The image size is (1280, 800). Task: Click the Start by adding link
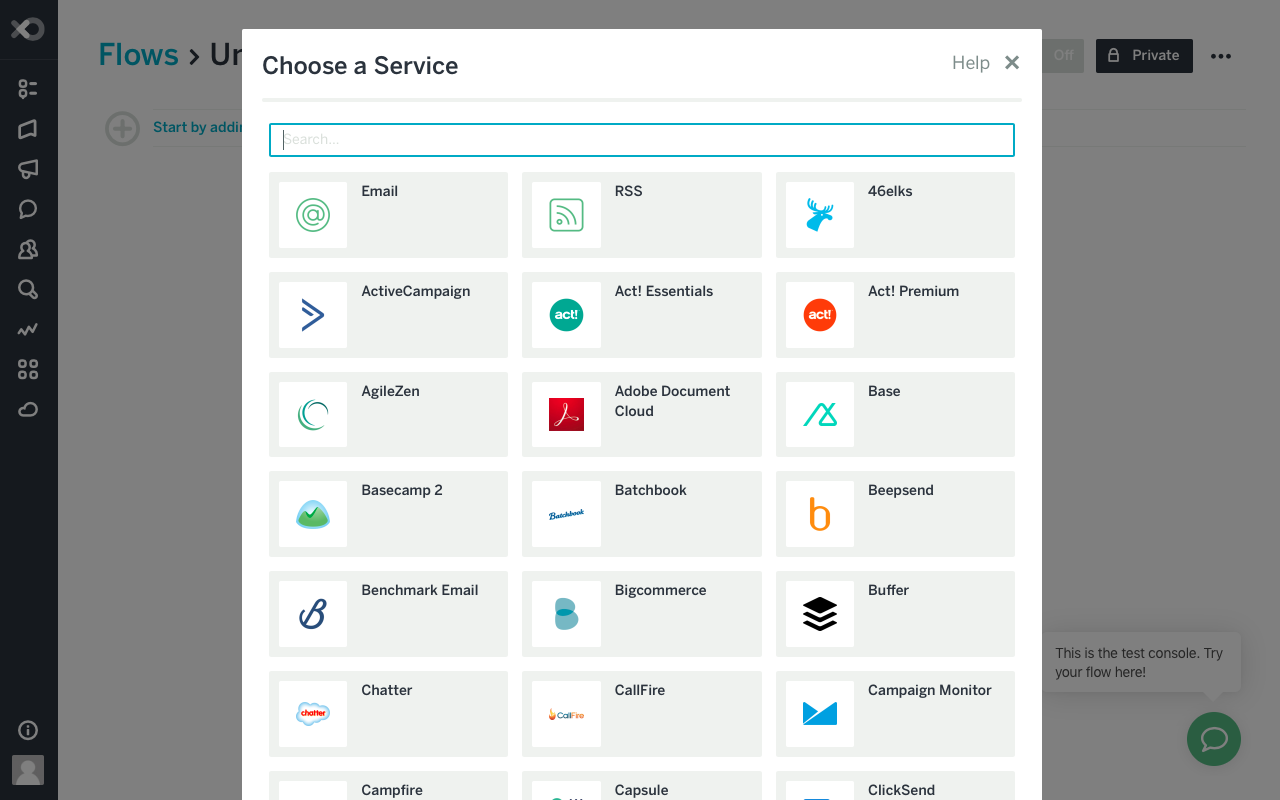coord(198,127)
